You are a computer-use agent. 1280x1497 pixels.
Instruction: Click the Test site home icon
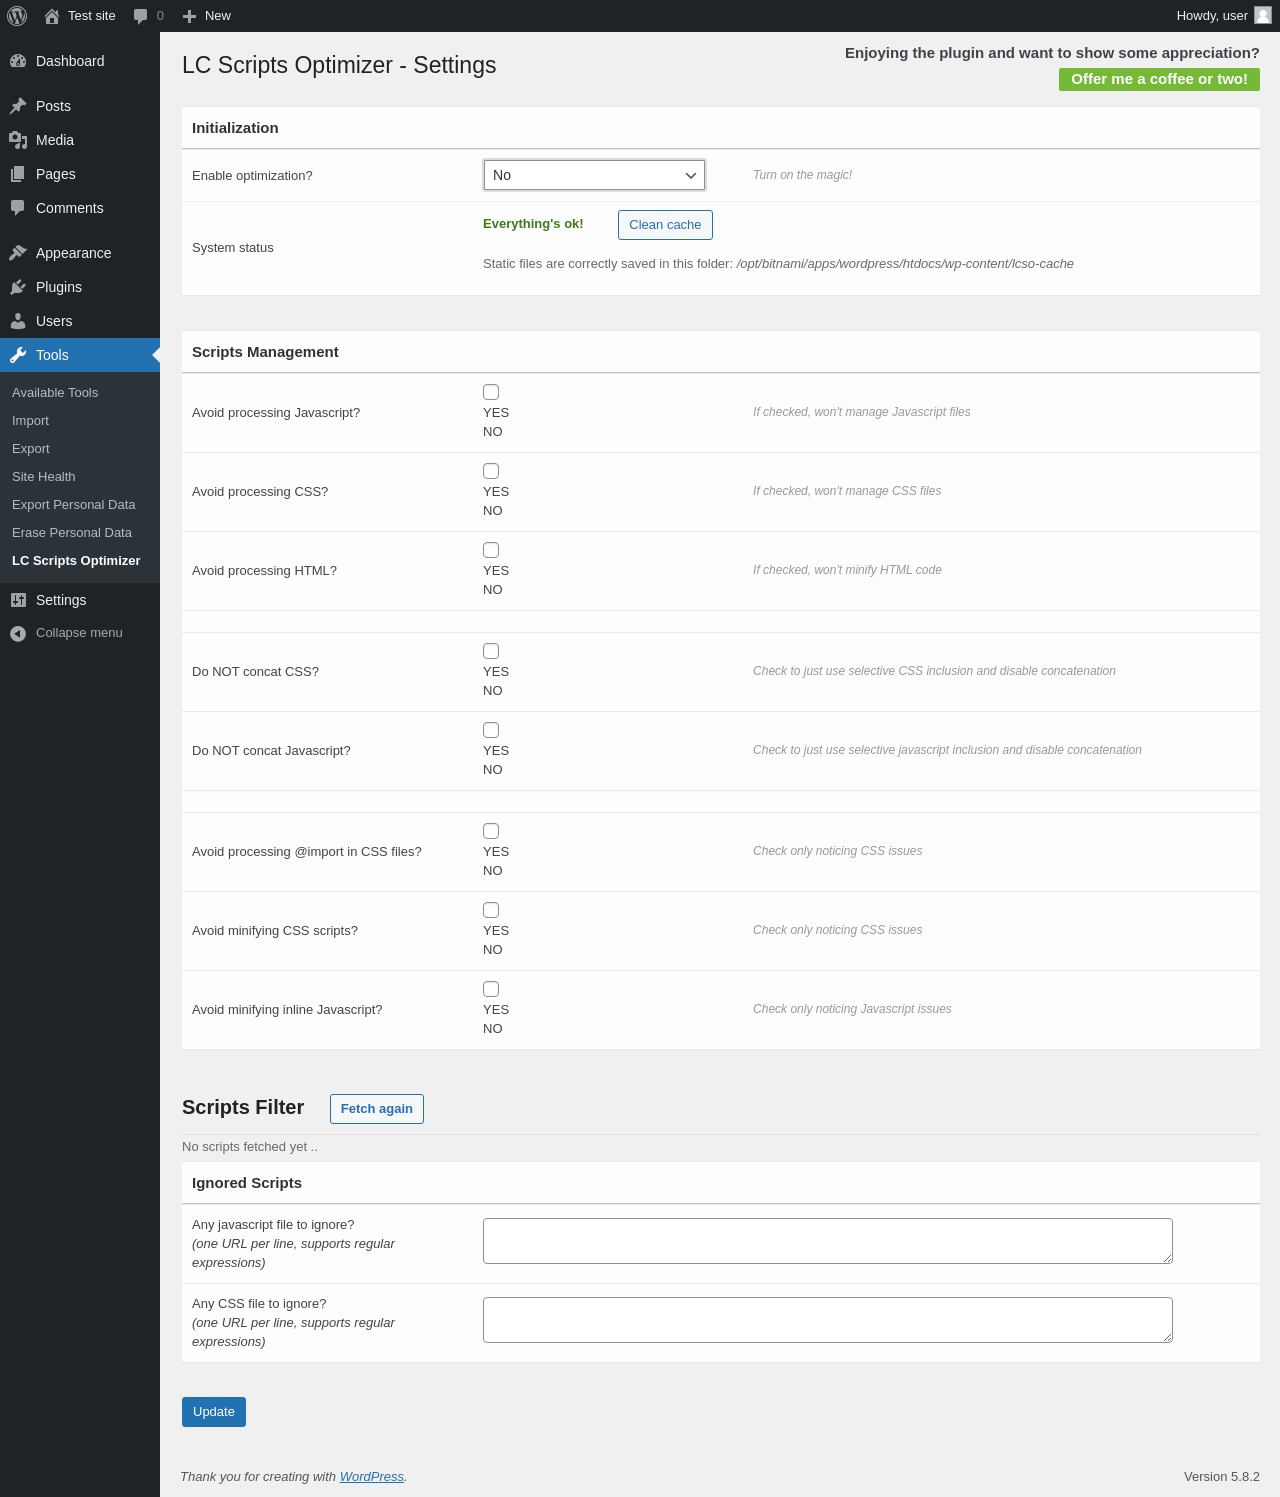[52, 16]
